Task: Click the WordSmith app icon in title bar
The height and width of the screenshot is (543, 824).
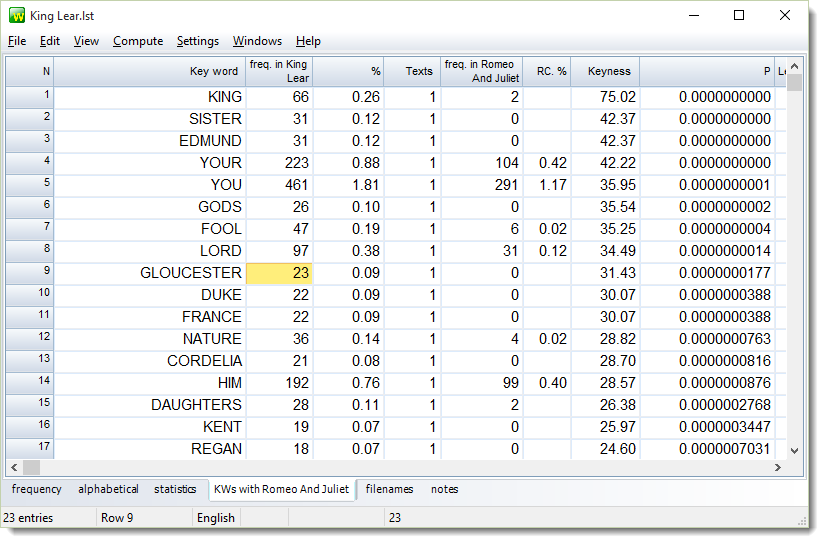Action: click(x=17, y=16)
